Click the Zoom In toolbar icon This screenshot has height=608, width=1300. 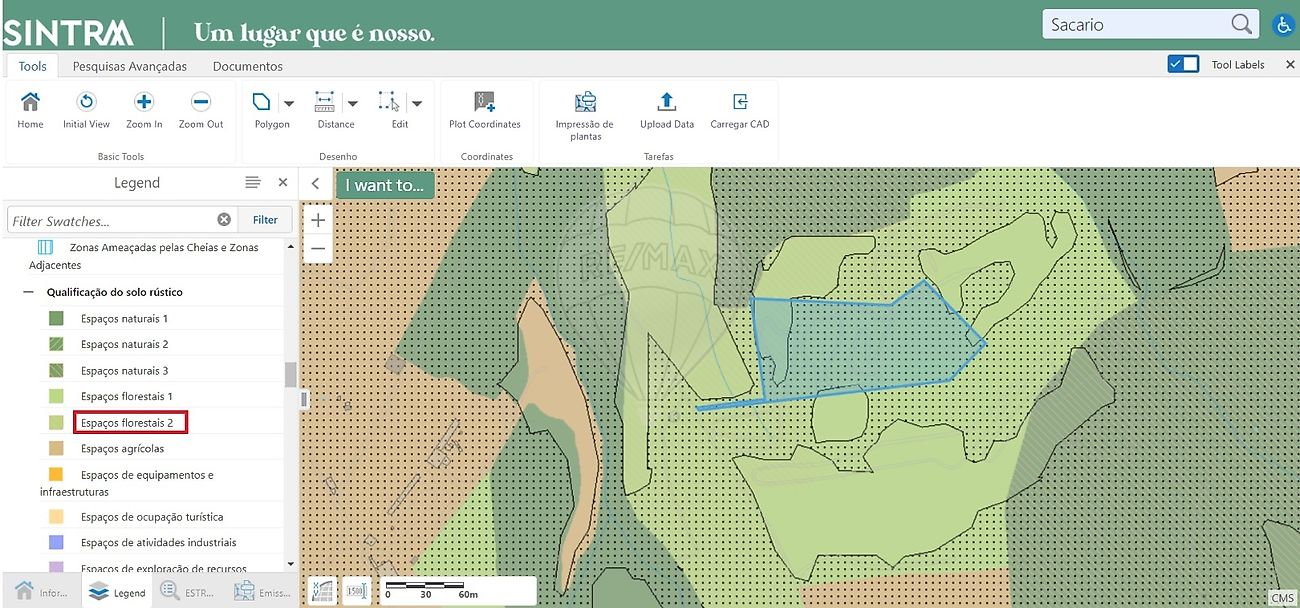144,103
